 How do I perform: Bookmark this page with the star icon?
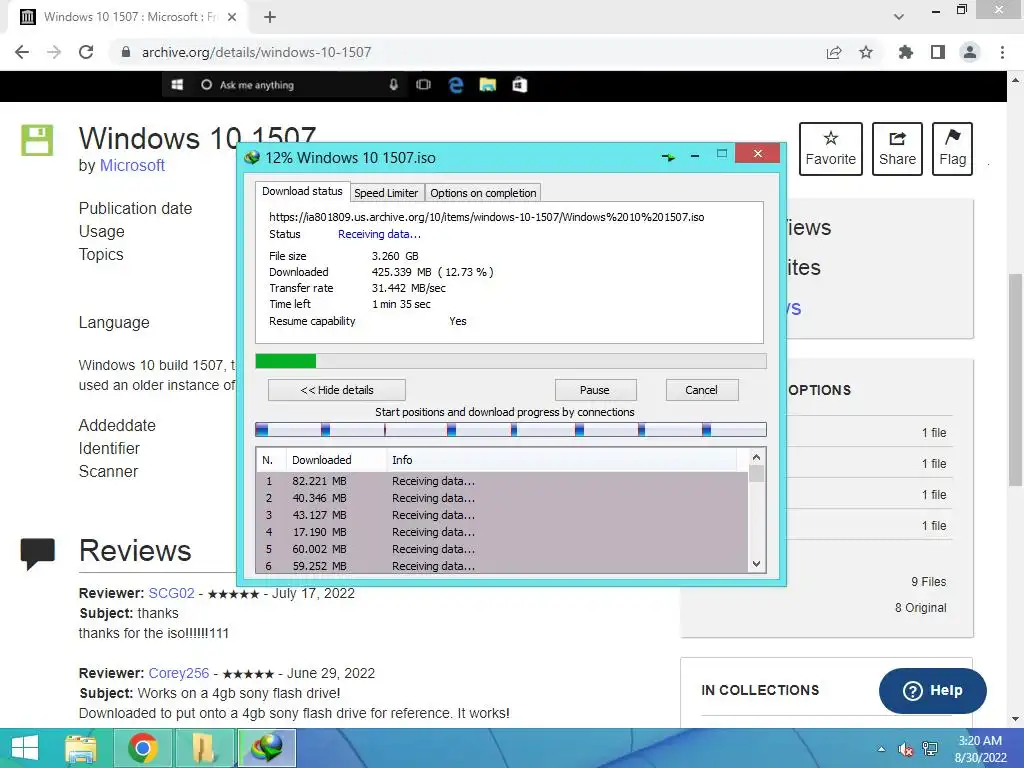coord(866,52)
